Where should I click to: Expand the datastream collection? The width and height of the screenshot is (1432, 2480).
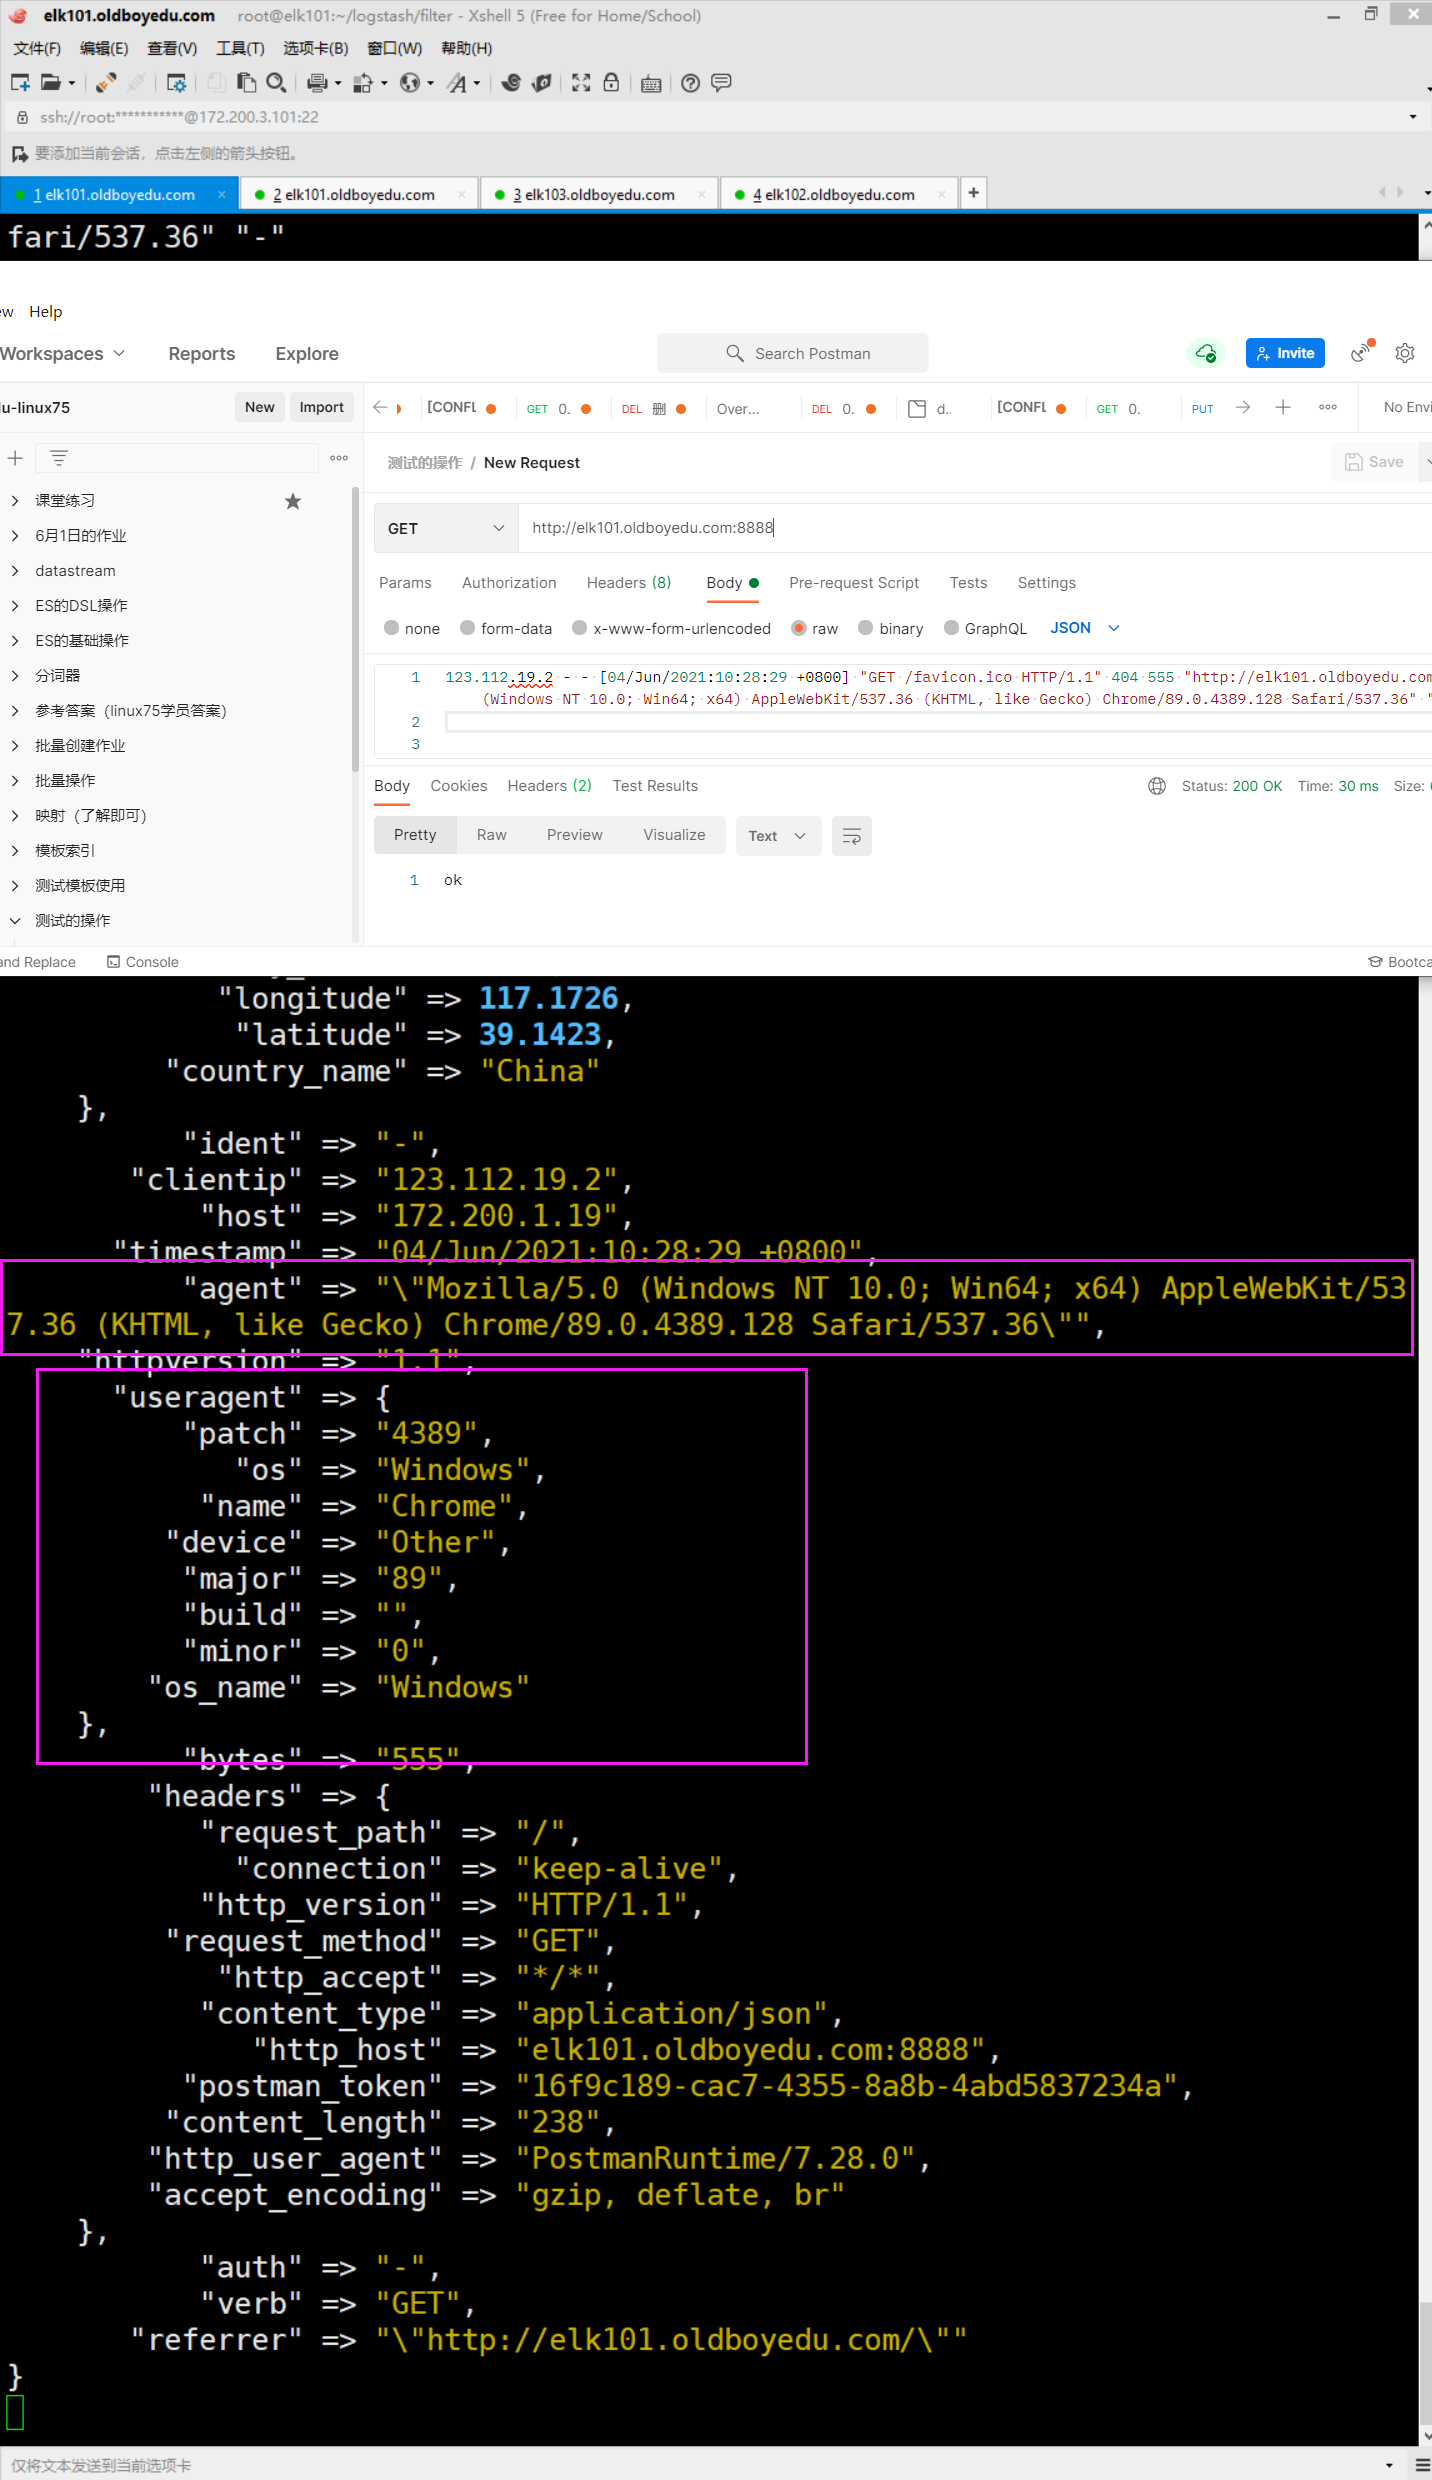point(15,571)
